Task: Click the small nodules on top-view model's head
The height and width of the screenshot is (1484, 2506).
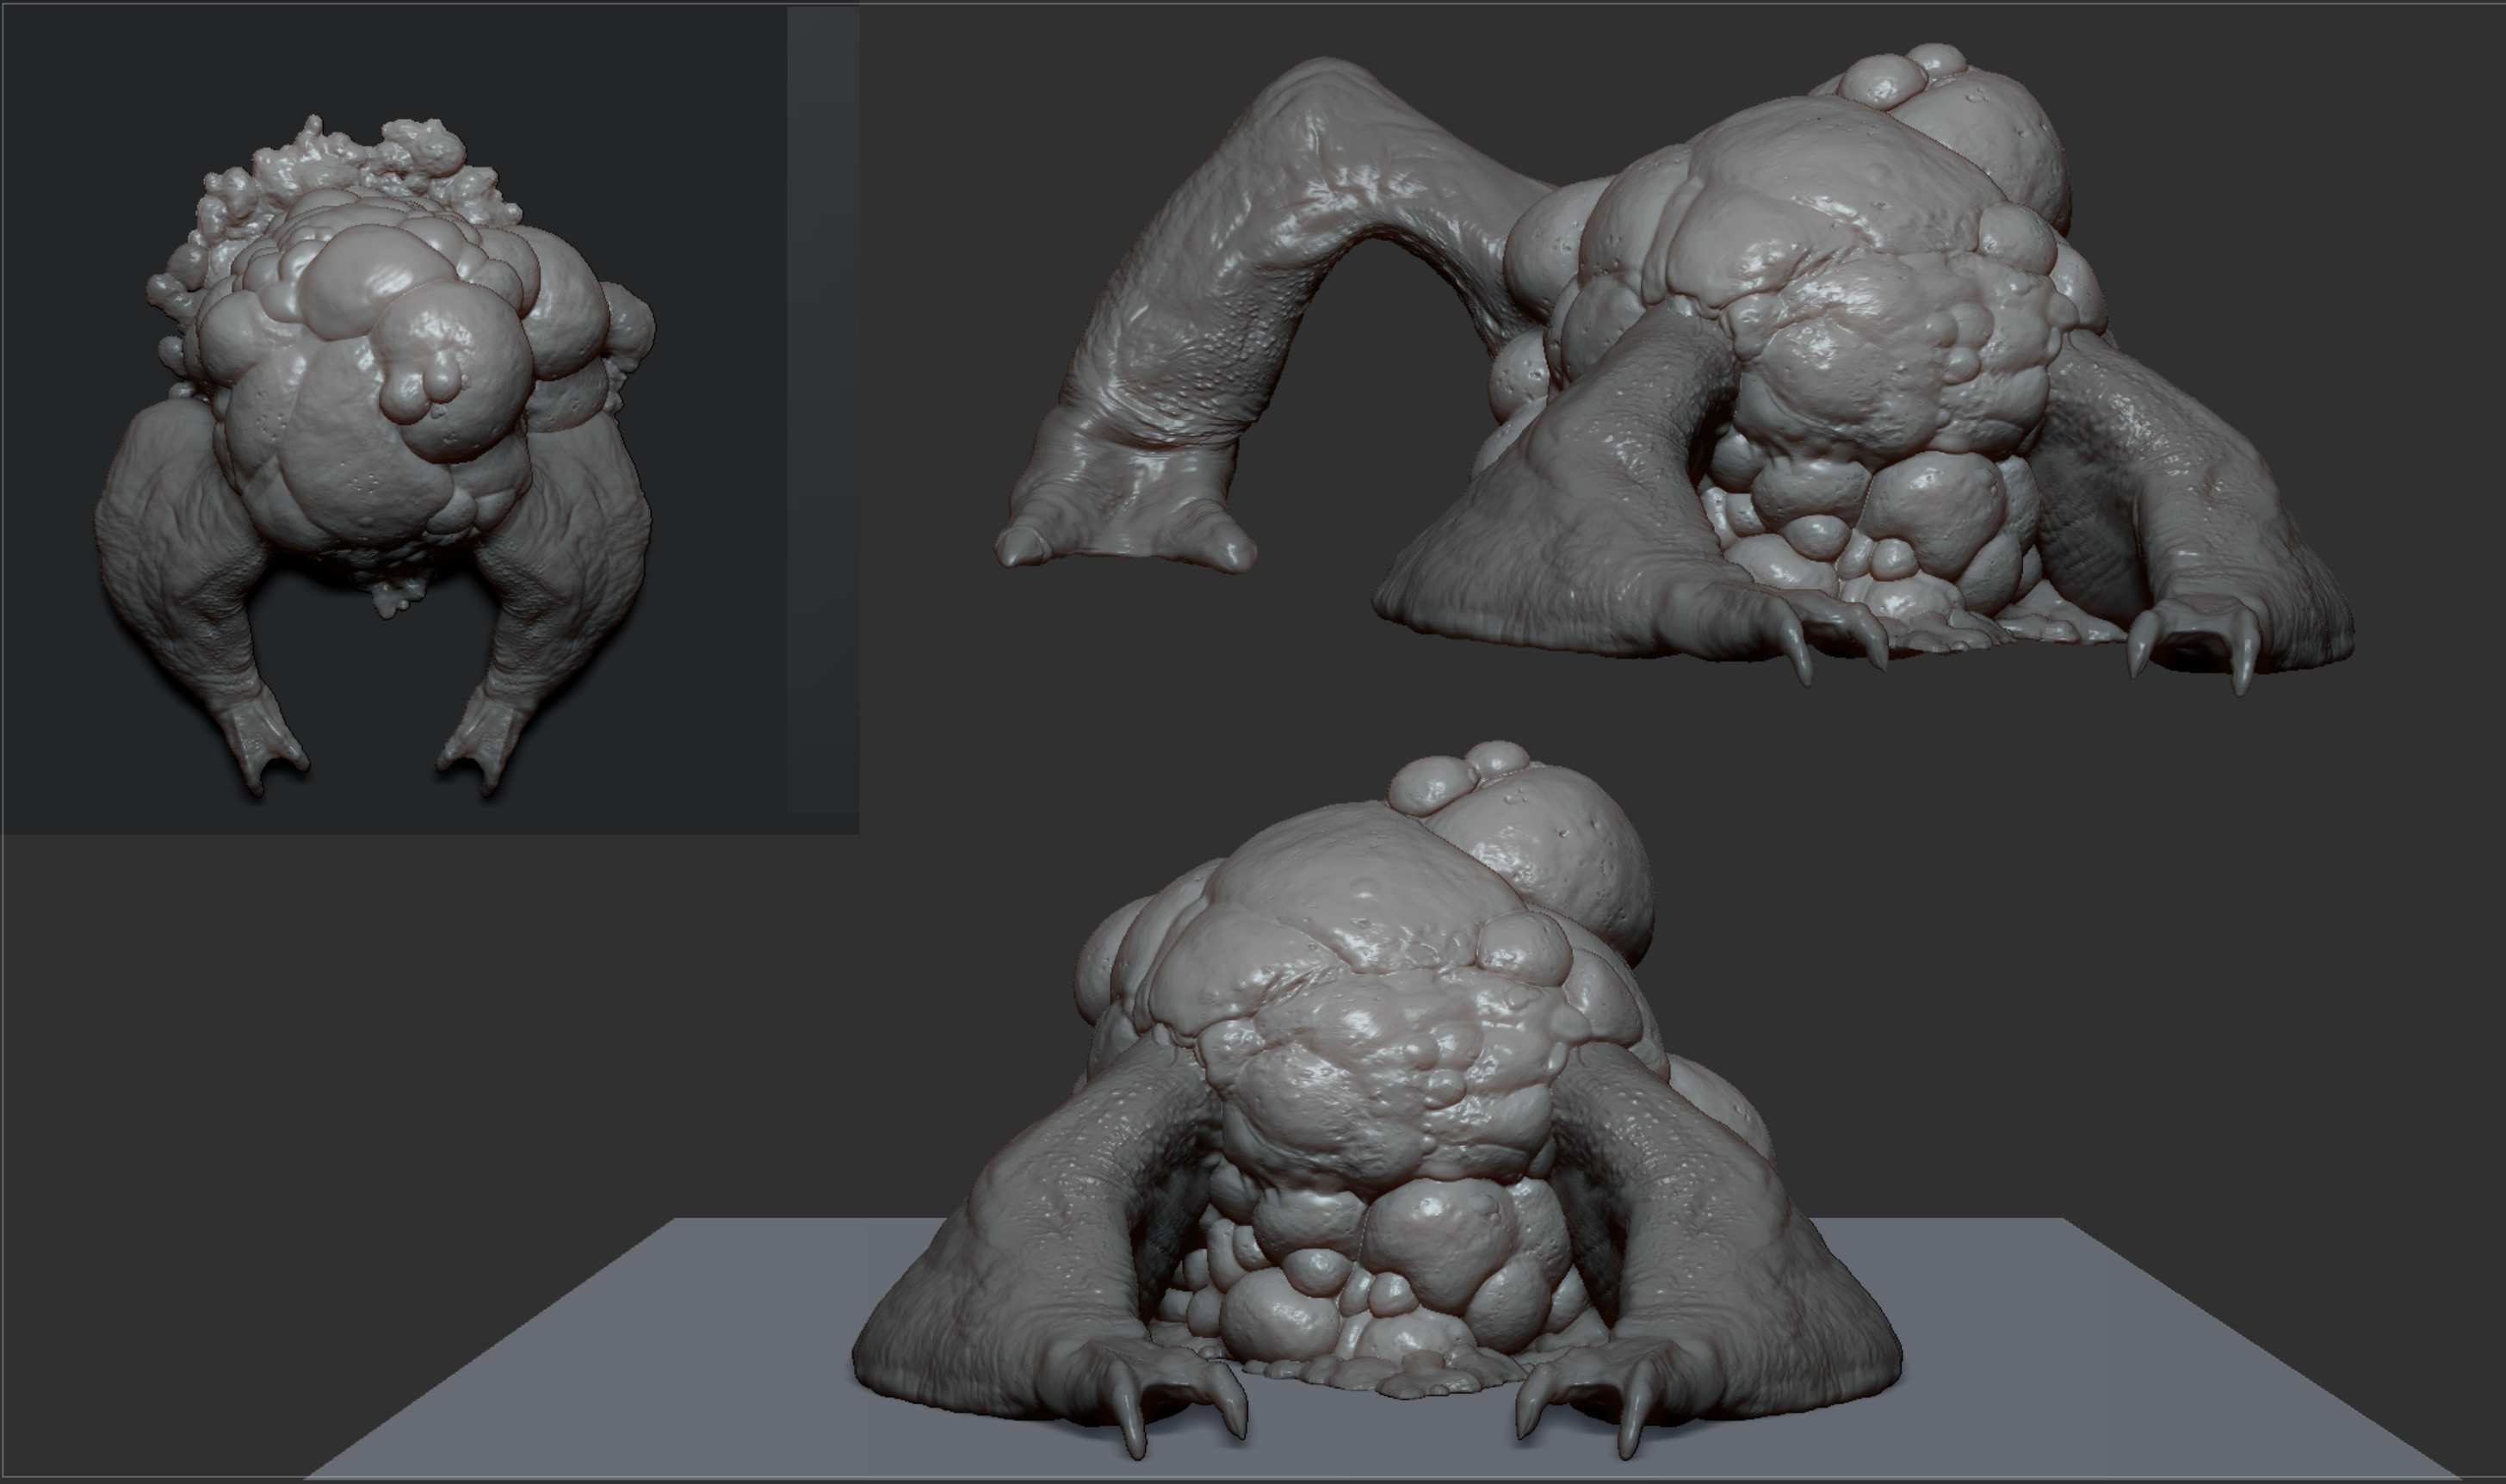Action: click(425, 390)
